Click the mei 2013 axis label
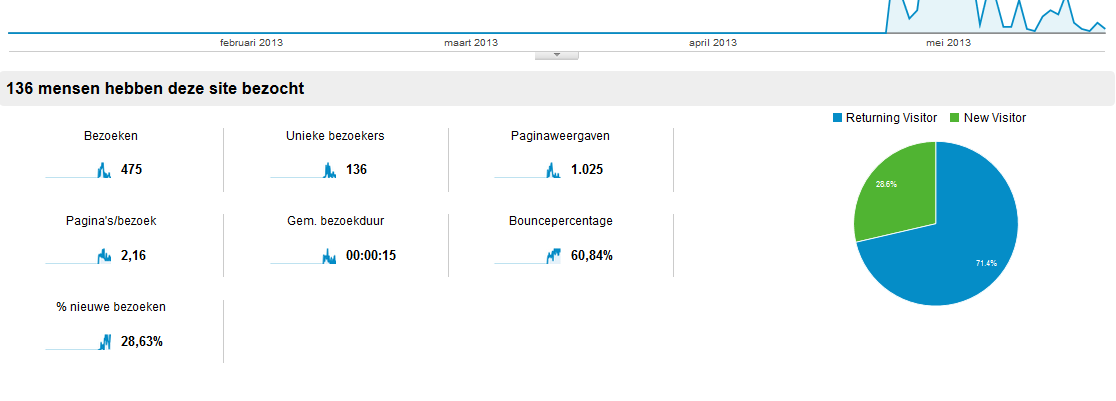The image size is (1116, 401). coord(949,43)
